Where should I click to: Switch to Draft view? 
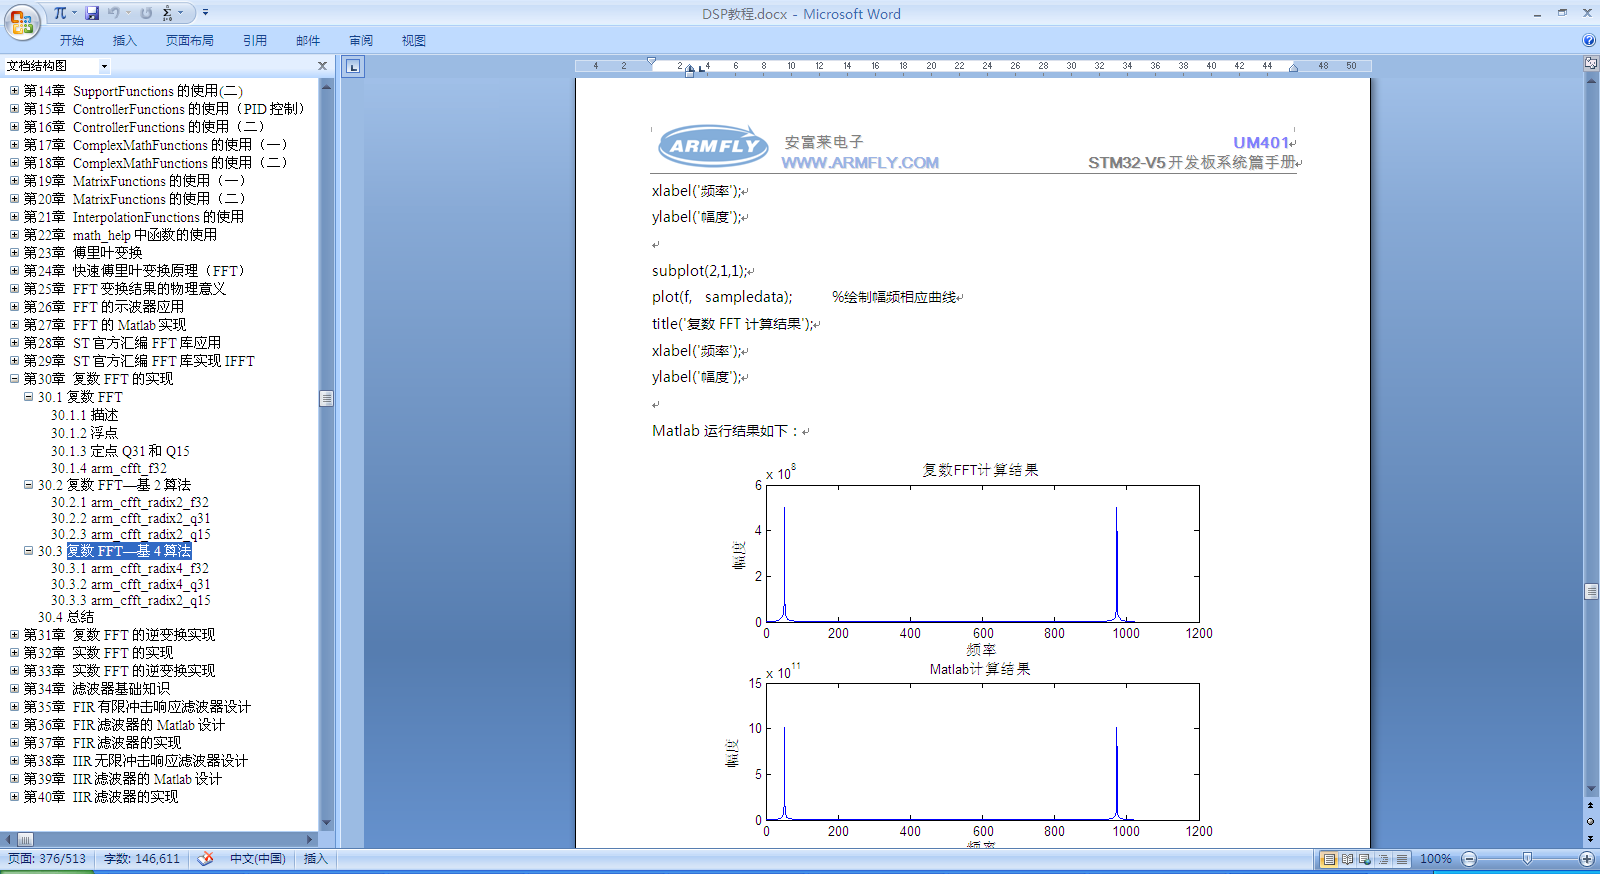coord(1402,859)
